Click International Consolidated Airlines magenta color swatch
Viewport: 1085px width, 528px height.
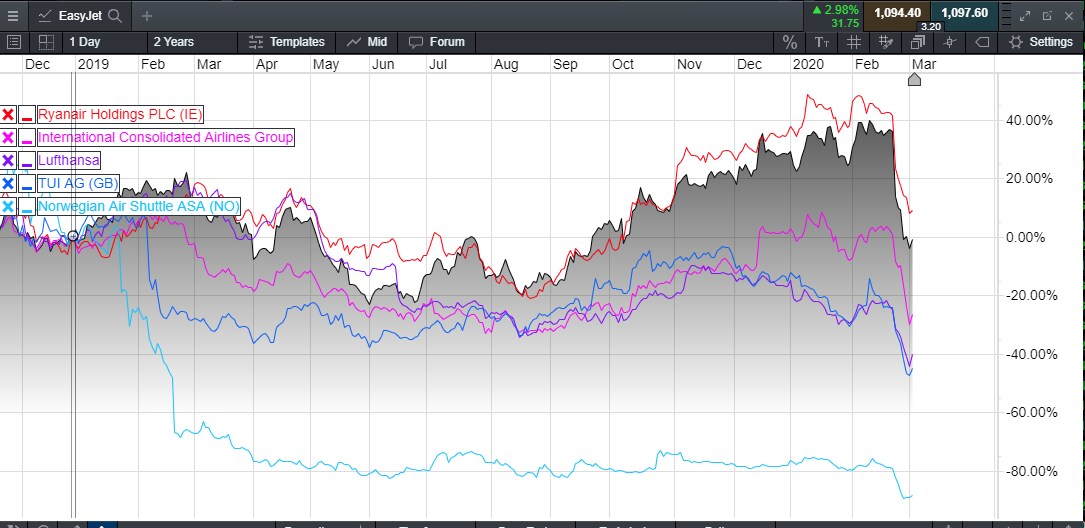[x=27, y=137]
